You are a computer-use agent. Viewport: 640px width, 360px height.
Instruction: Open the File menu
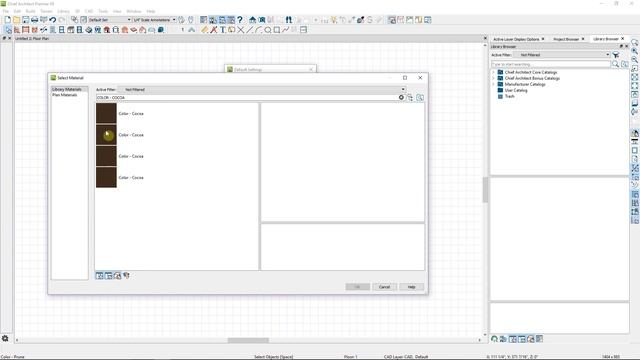tap(6, 11)
